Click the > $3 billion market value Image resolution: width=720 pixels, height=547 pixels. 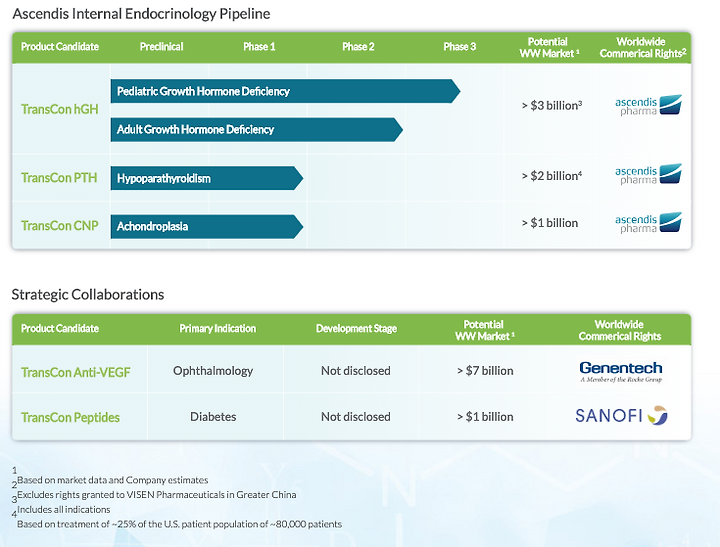tap(551, 106)
